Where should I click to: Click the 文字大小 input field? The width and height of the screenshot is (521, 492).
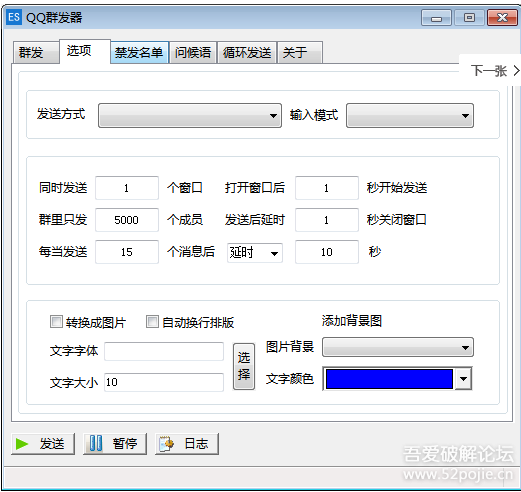164,382
